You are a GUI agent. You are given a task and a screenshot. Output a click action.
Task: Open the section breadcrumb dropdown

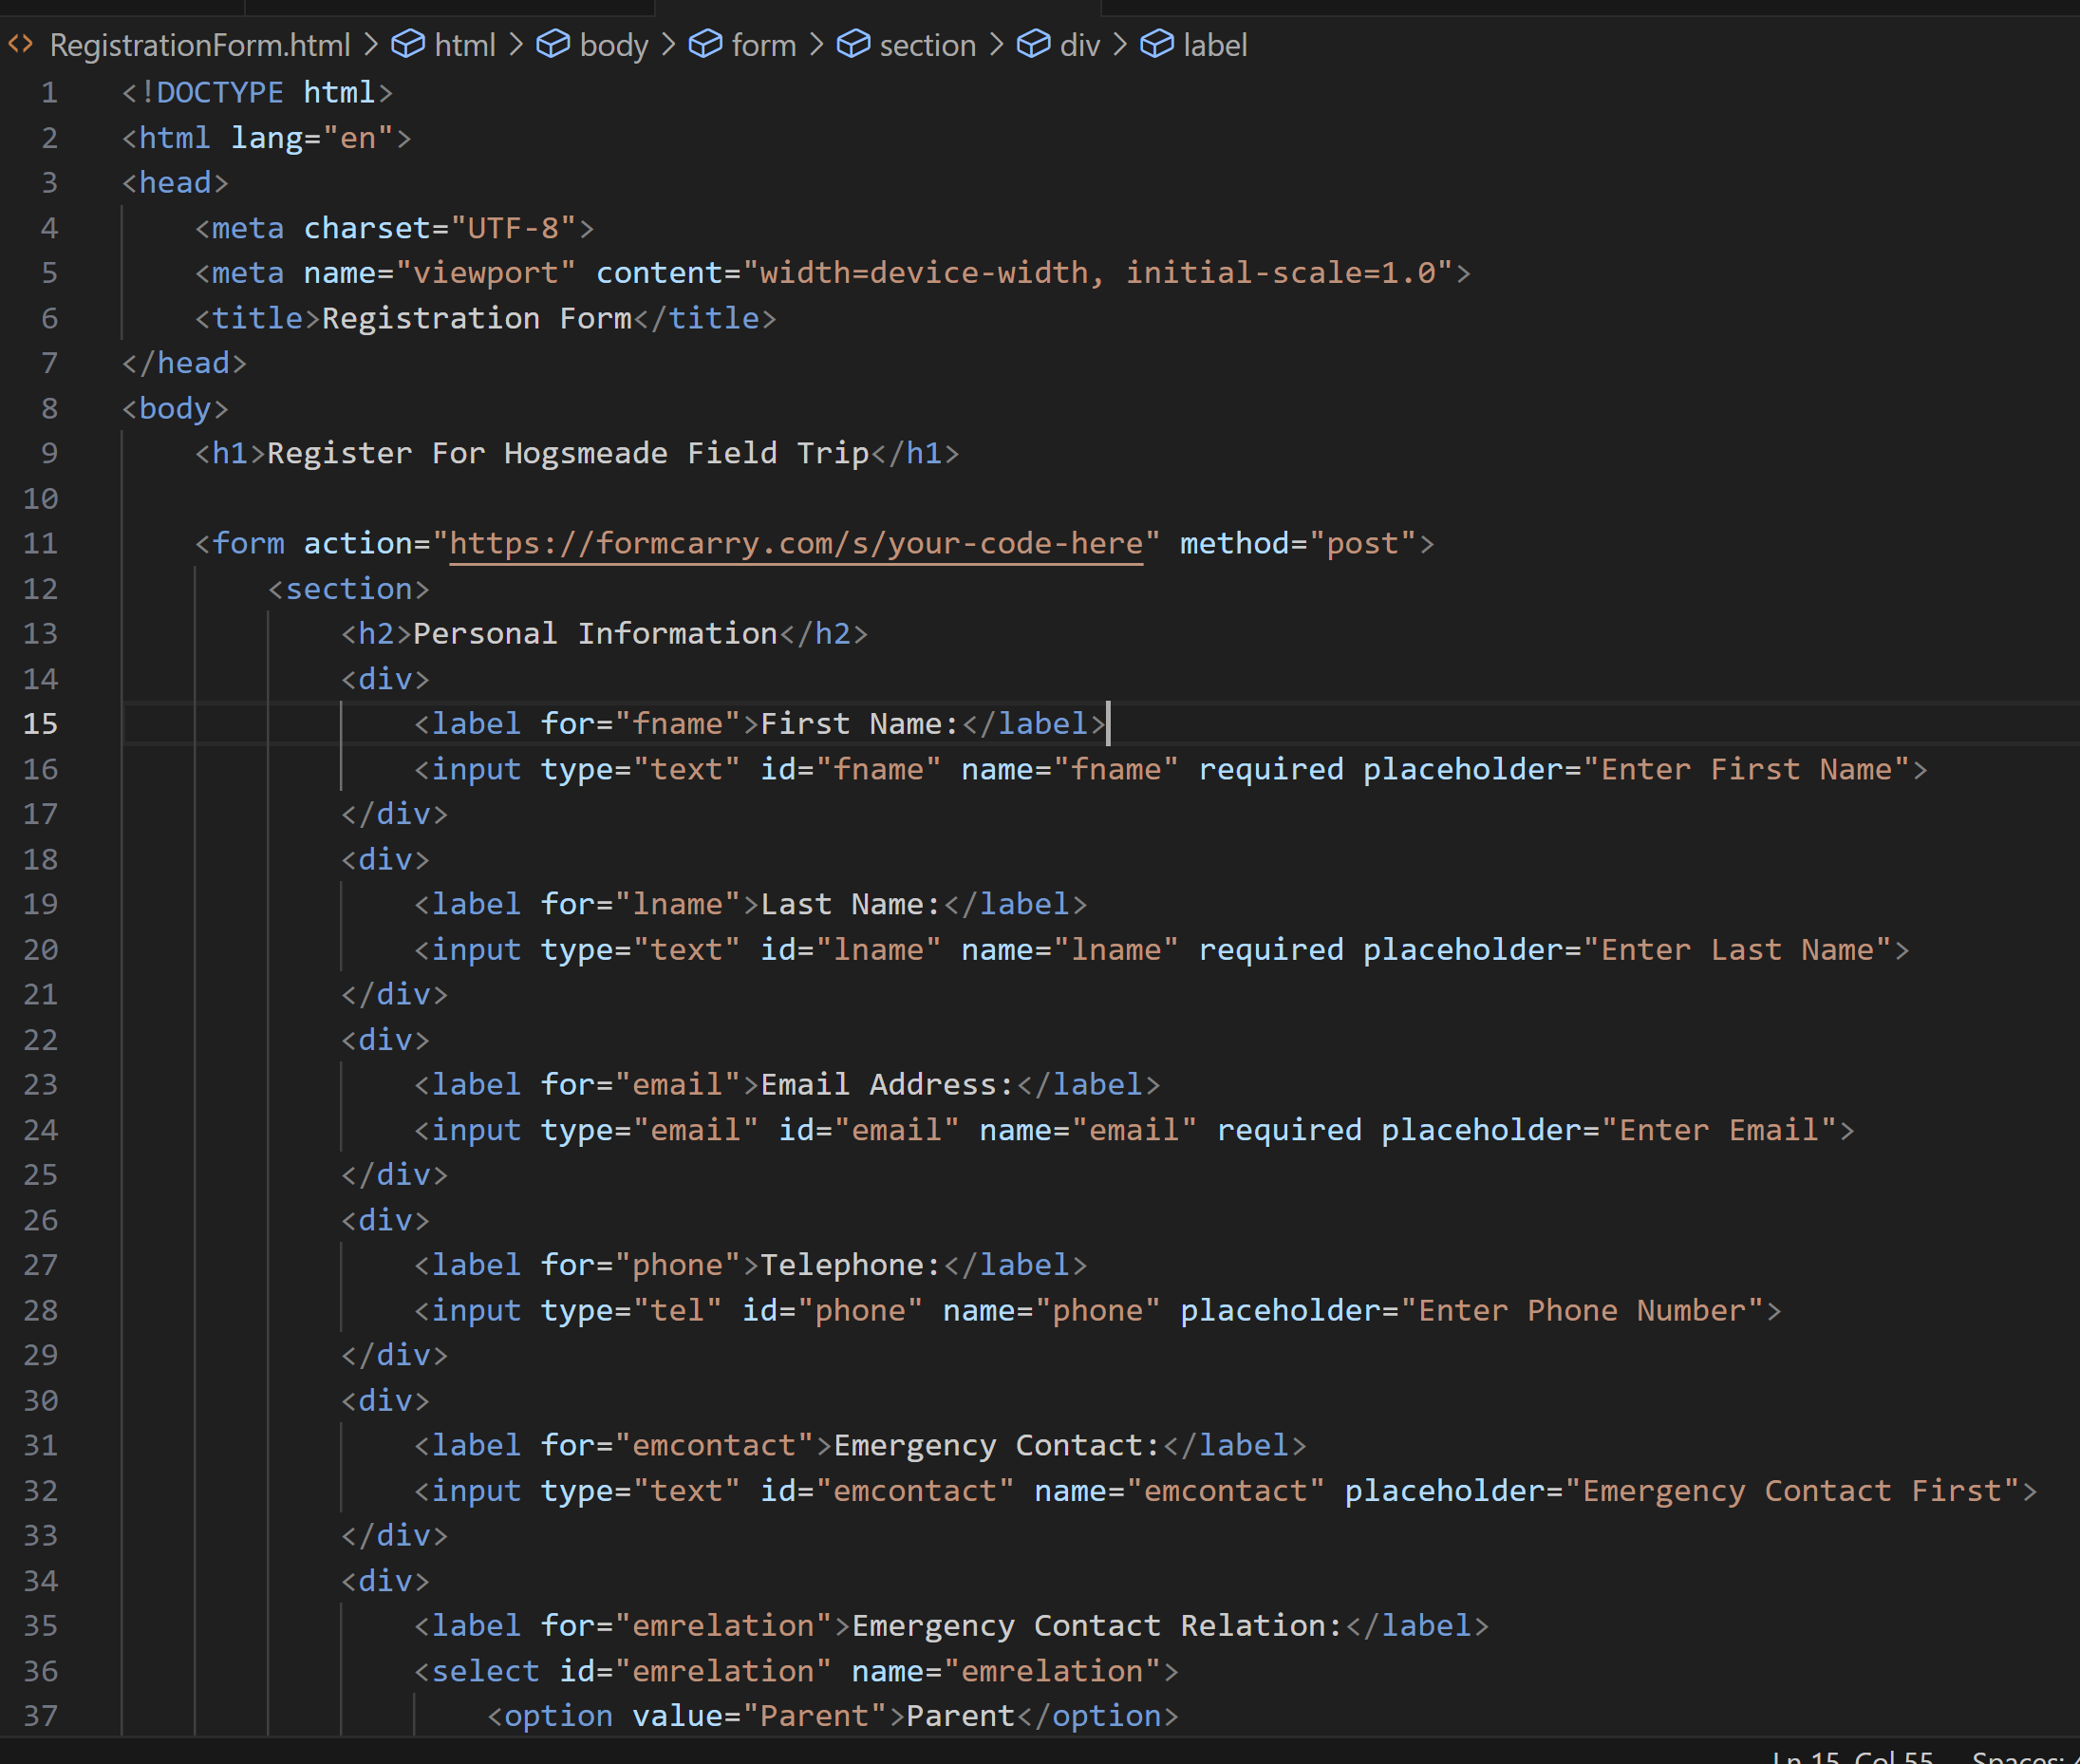click(x=927, y=45)
